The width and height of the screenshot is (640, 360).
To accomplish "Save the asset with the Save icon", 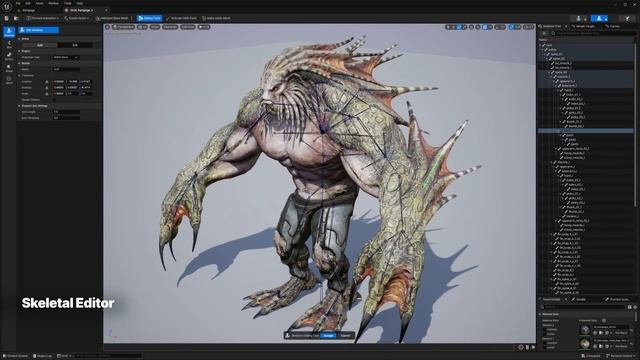I will point(7,18).
